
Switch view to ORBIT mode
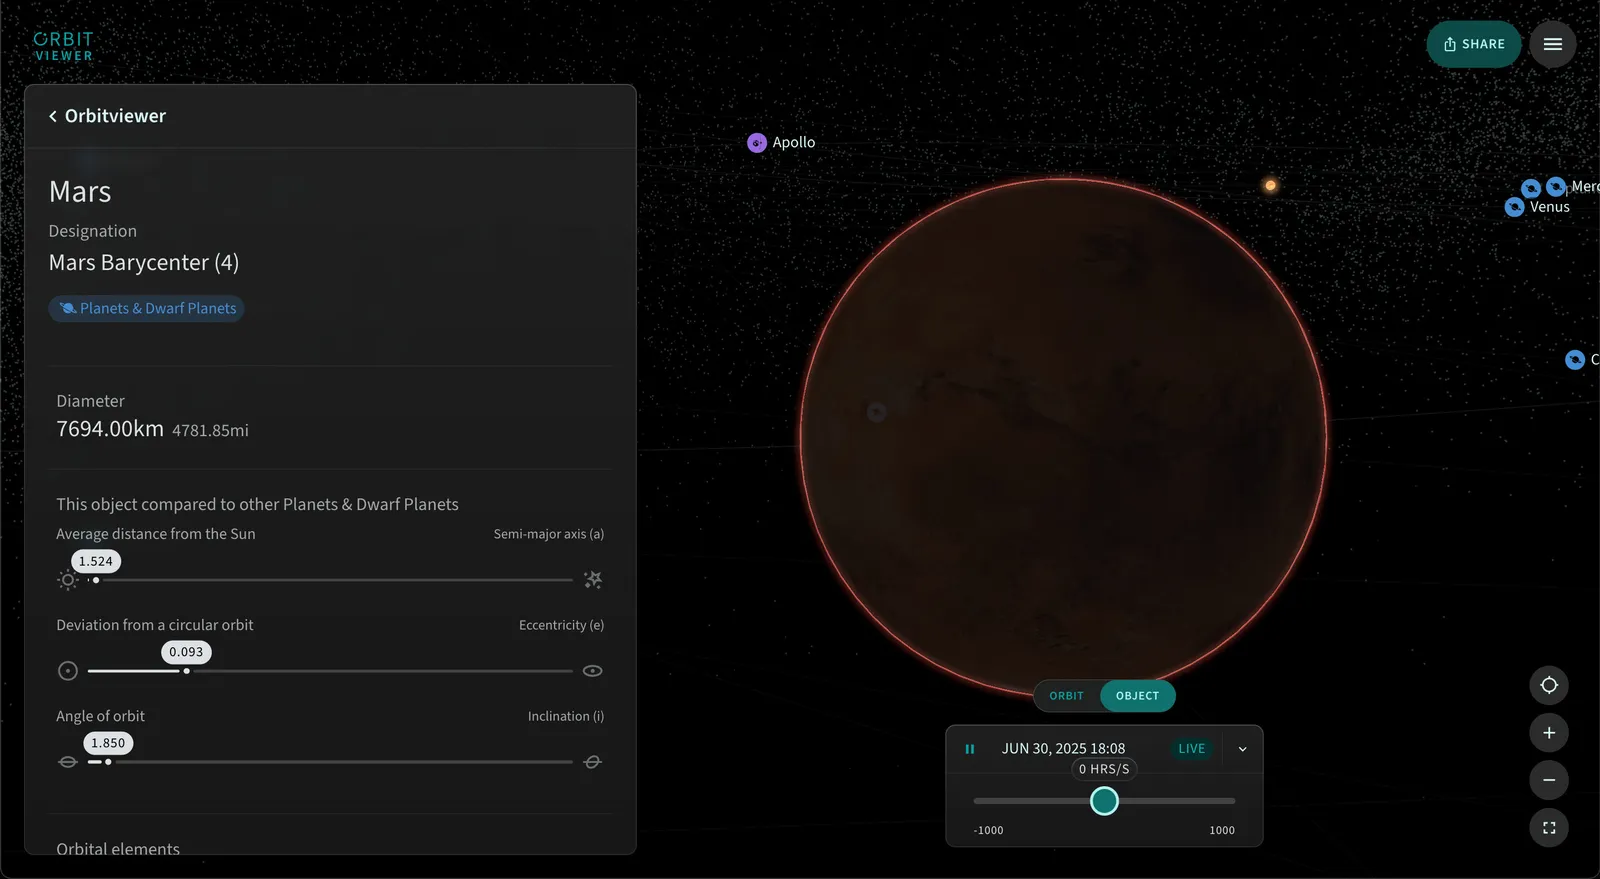pyautogui.click(x=1066, y=696)
